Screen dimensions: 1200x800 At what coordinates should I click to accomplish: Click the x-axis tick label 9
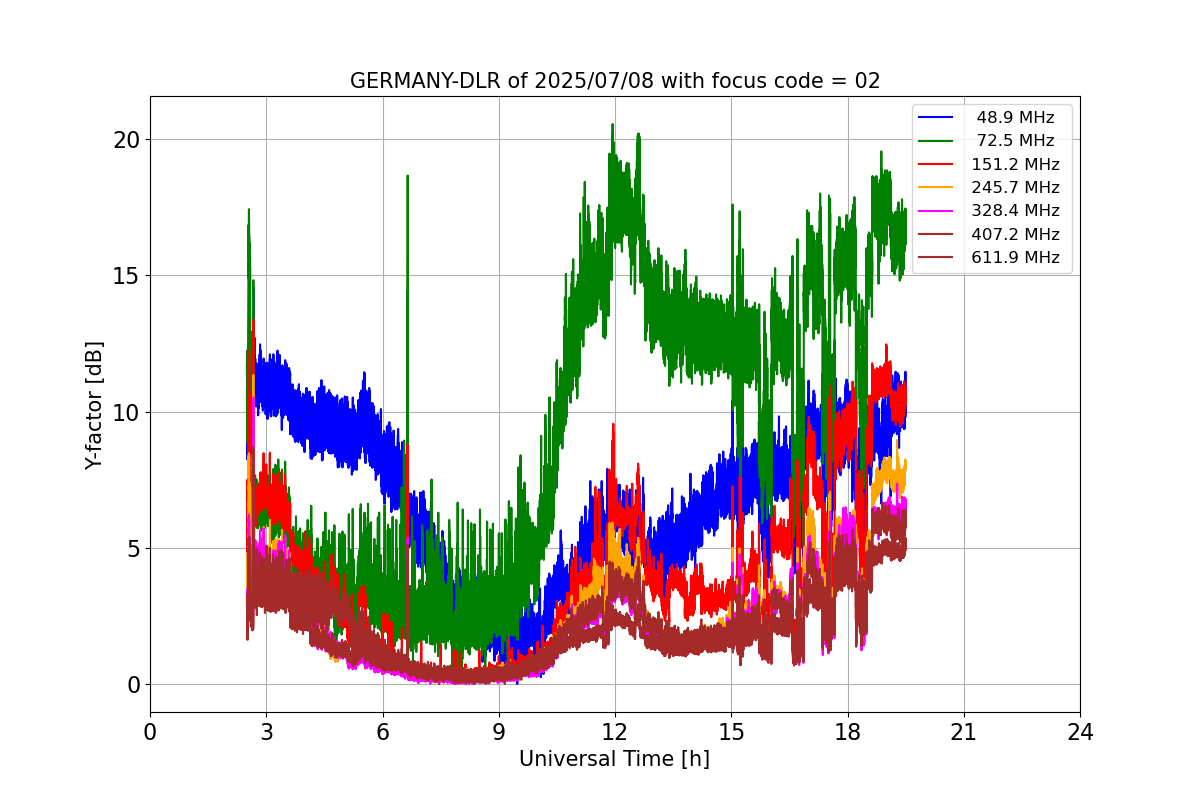tap(499, 732)
